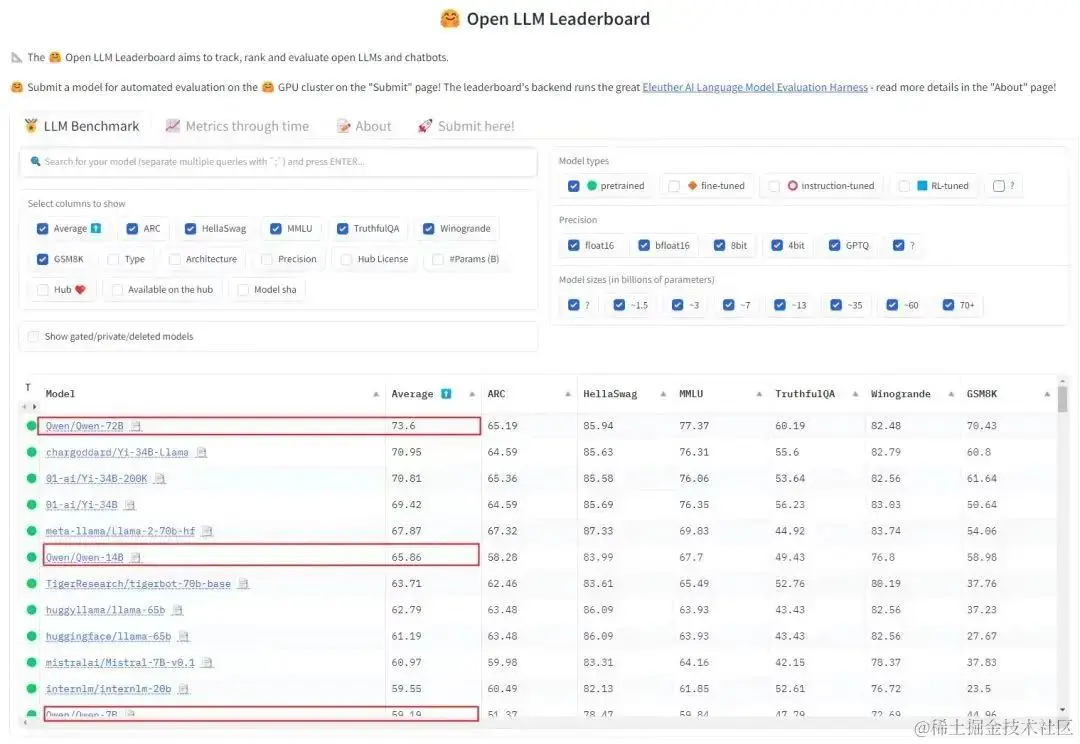Image resolution: width=1080 pixels, height=744 pixels.
Task: Enable Available on the hub checkbox
Action: [x=117, y=289]
